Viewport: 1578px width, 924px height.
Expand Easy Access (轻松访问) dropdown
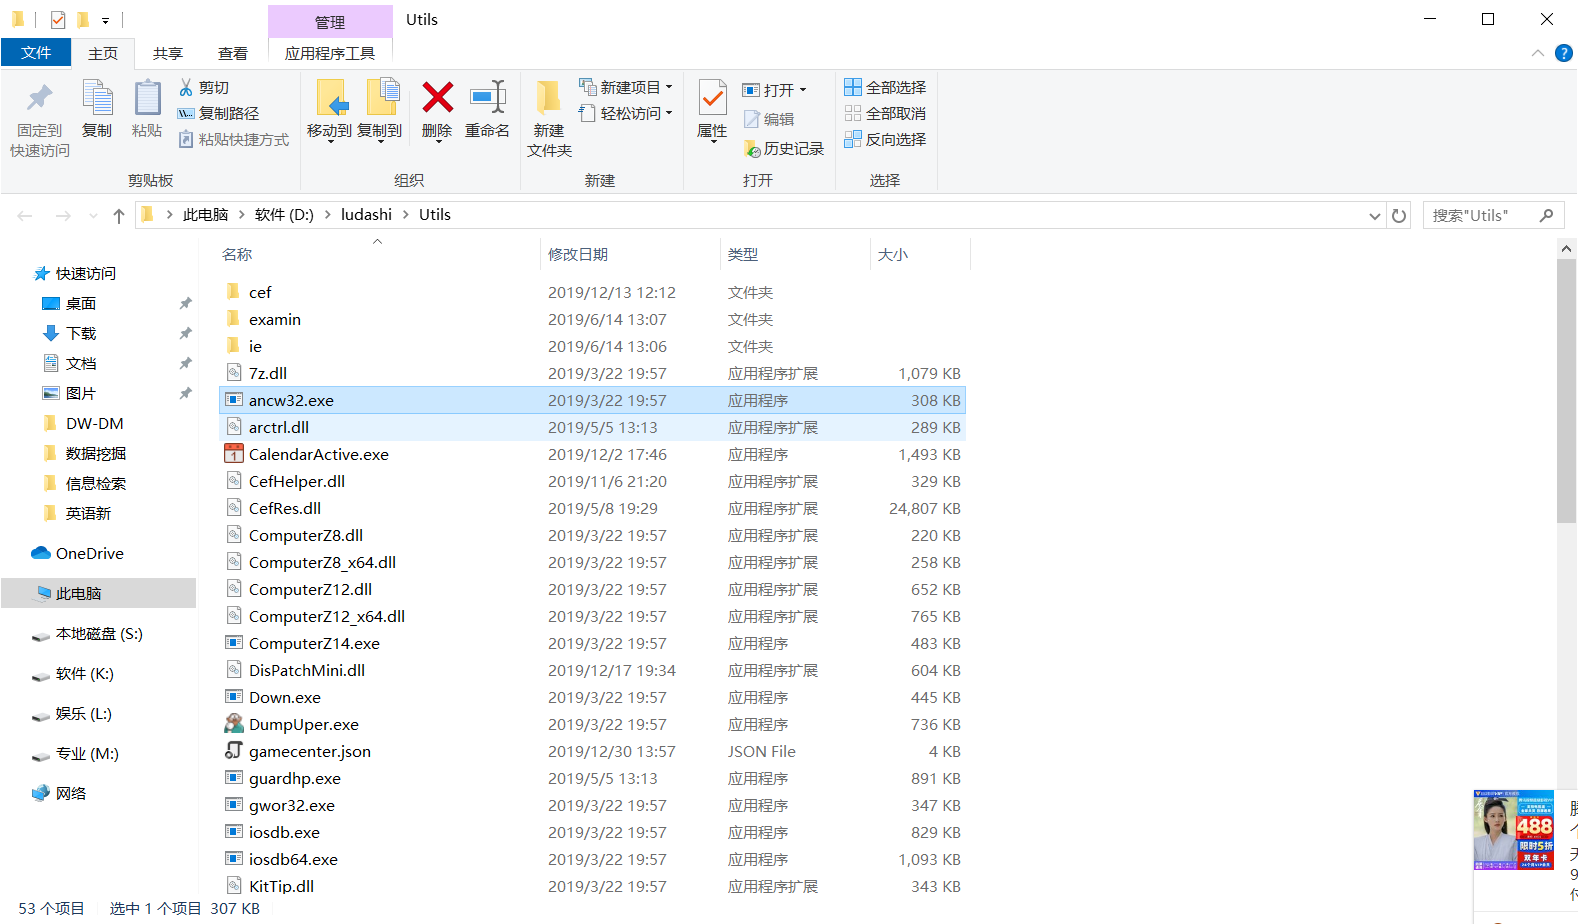[669, 114]
